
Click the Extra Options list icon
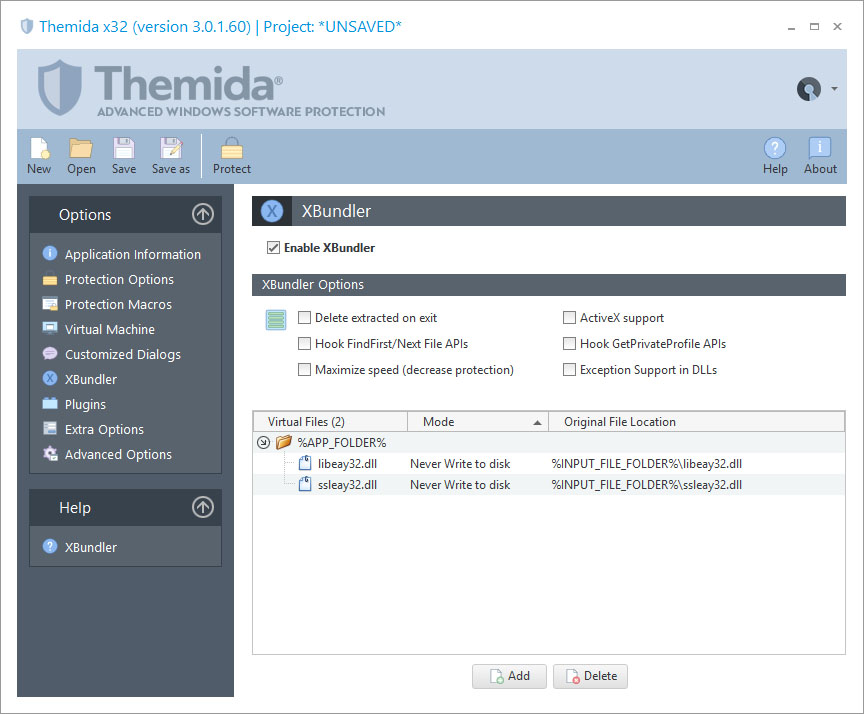click(50, 428)
